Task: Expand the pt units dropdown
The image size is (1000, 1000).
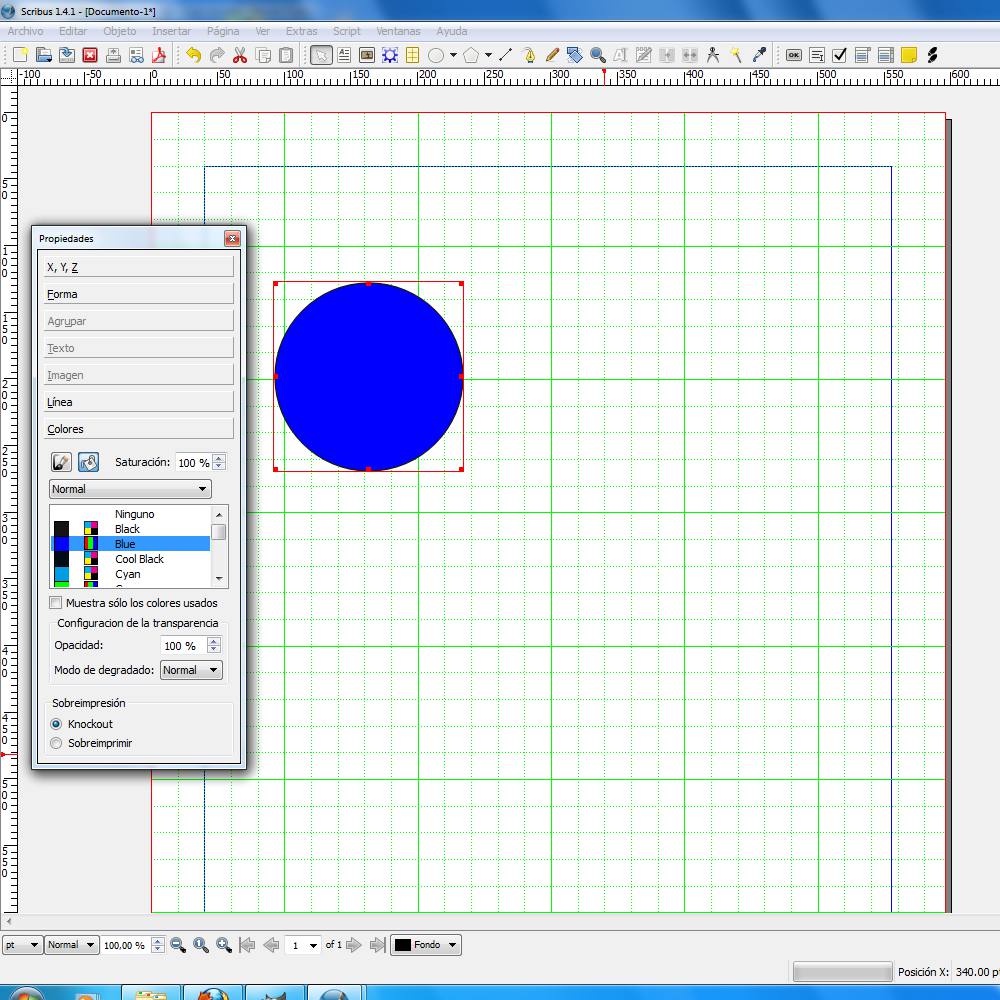Action: [22, 945]
